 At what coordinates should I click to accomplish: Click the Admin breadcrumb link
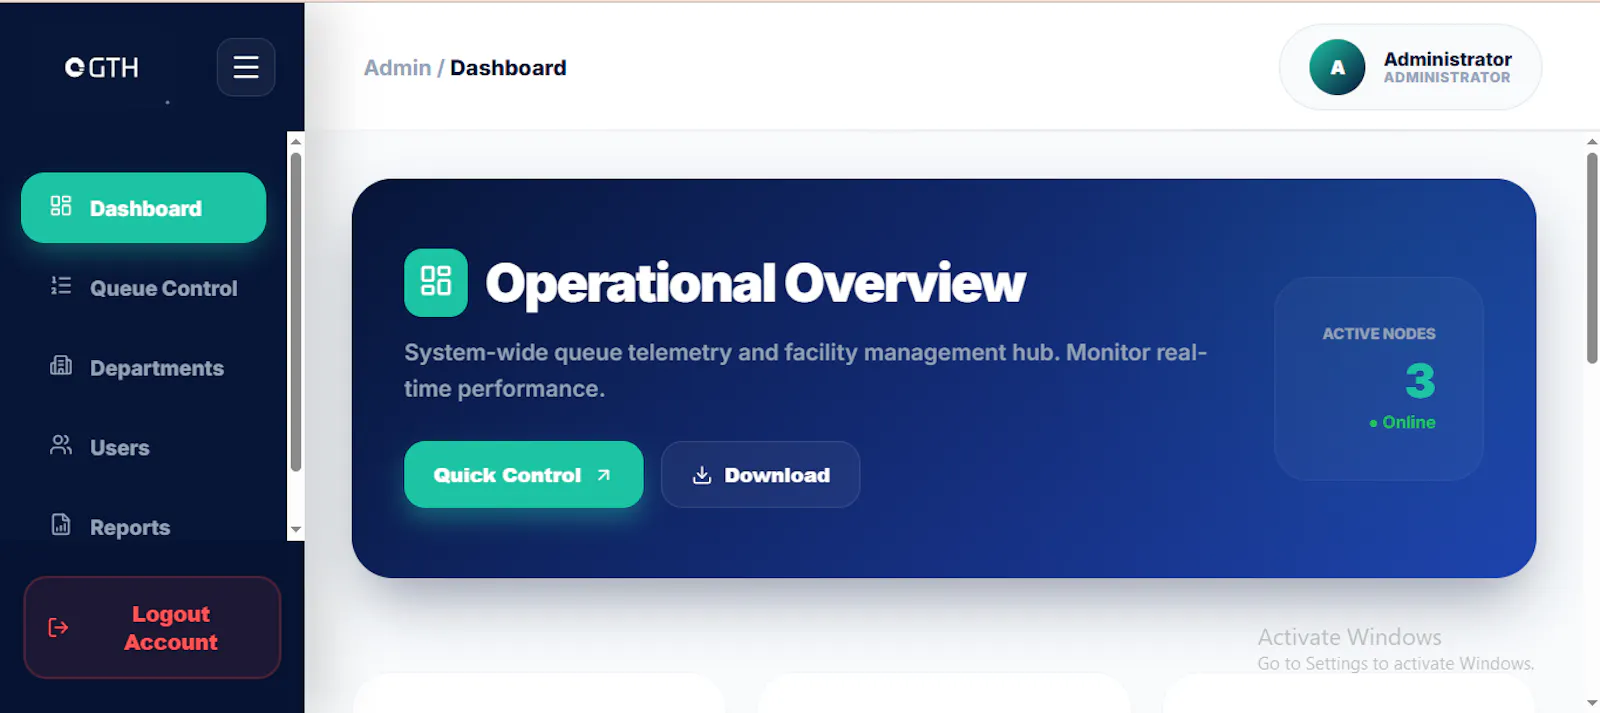click(x=397, y=68)
